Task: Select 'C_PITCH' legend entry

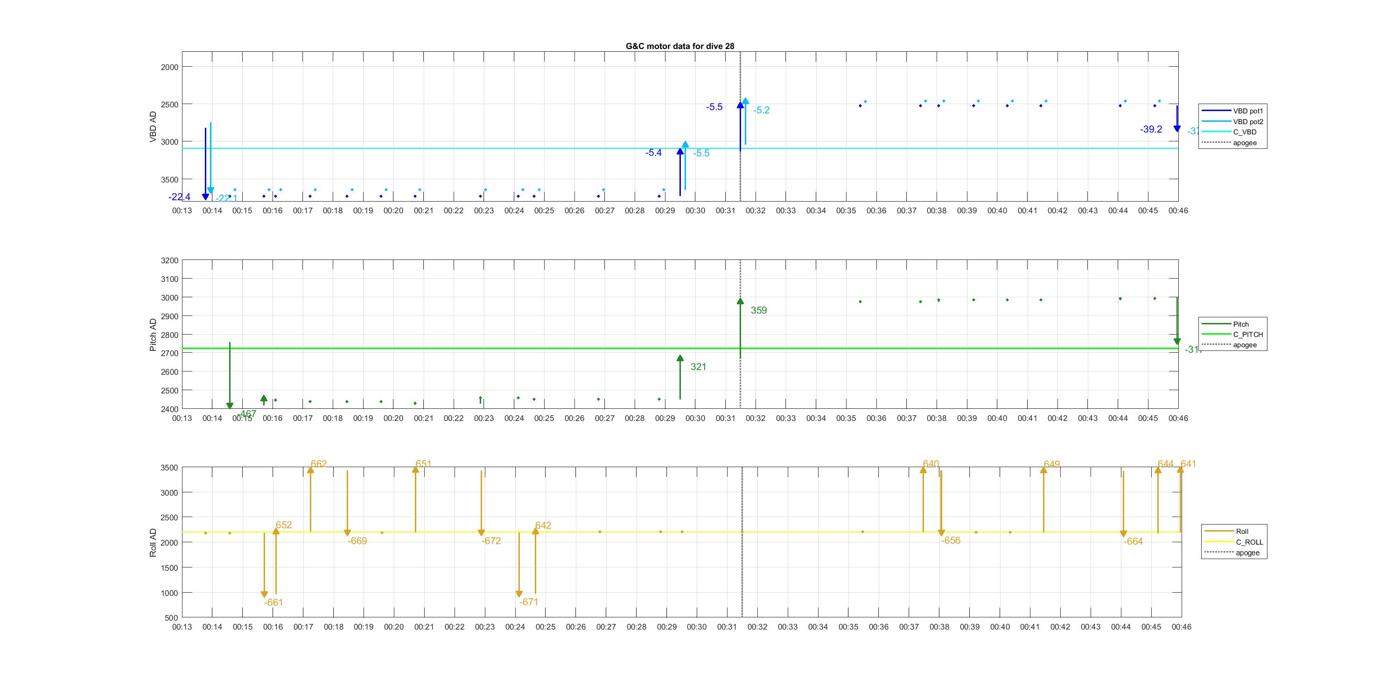Action: (x=1232, y=334)
